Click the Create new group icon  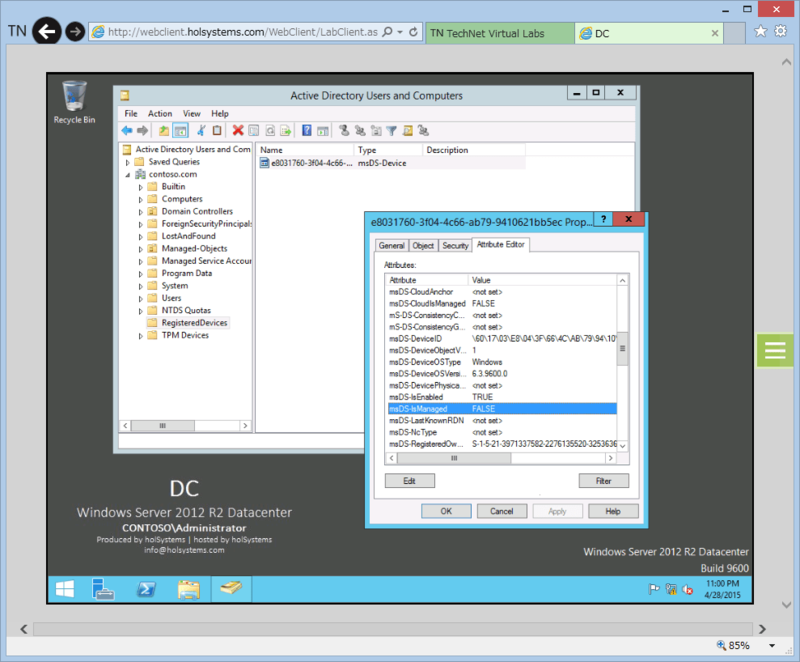pos(360,131)
